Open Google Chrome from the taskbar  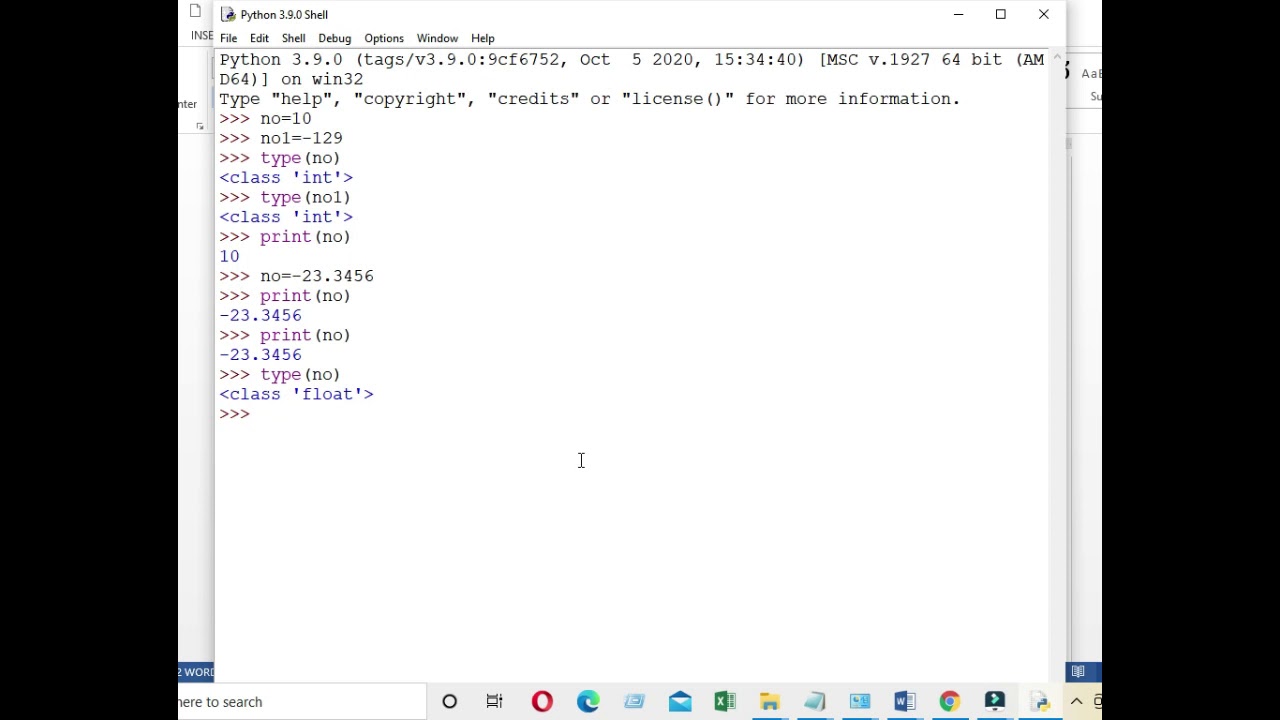tap(949, 702)
